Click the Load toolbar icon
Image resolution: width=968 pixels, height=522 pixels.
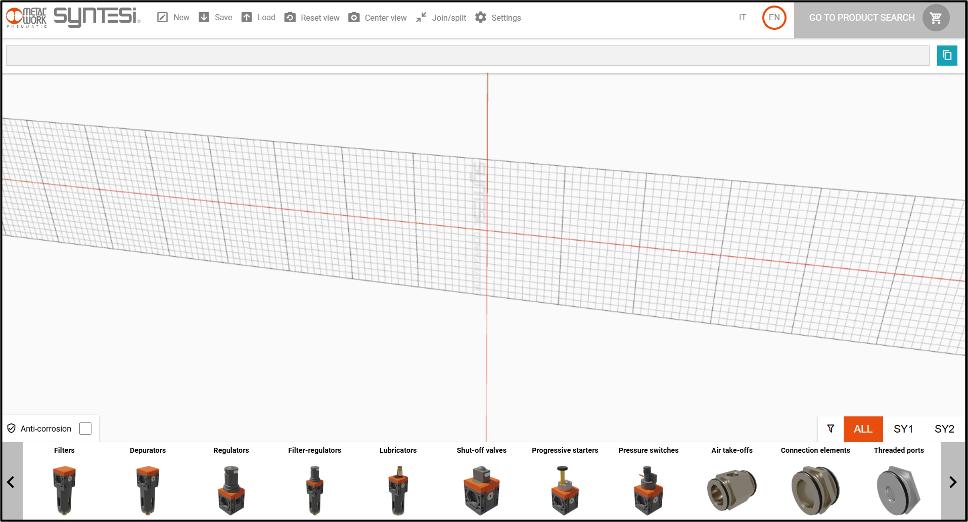click(247, 18)
